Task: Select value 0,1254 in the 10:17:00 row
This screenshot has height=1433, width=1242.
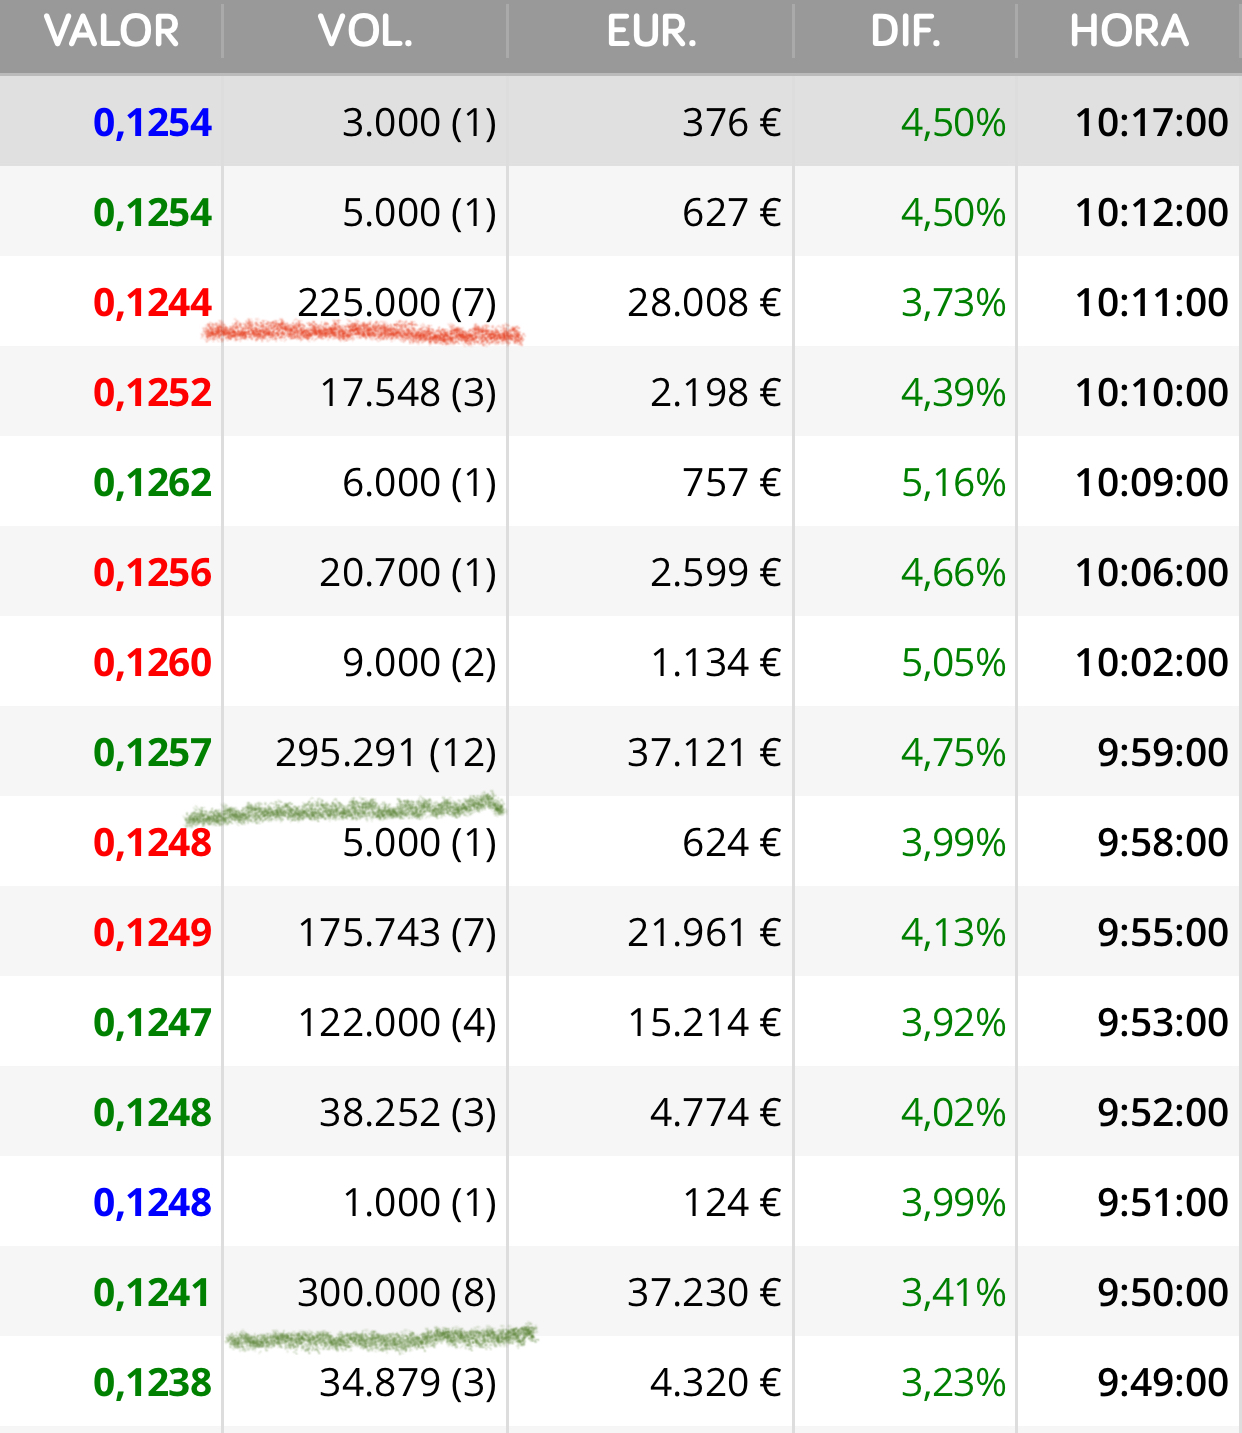Action: pyautogui.click(x=152, y=123)
